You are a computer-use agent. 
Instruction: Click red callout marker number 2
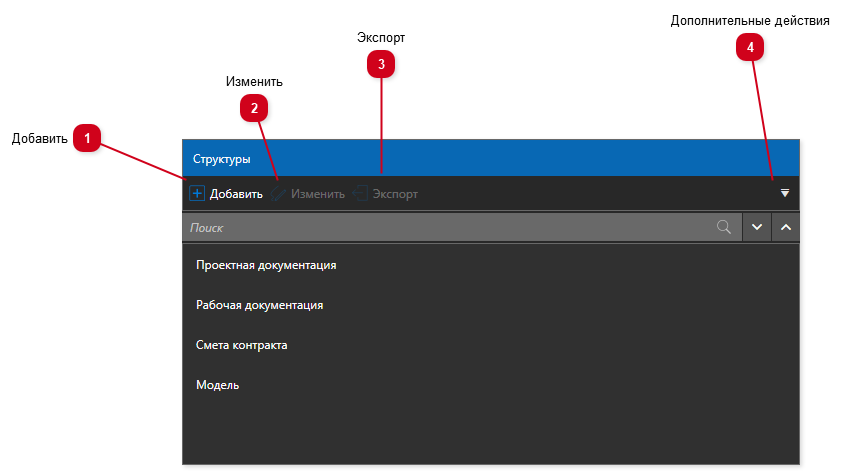pyautogui.click(x=254, y=108)
